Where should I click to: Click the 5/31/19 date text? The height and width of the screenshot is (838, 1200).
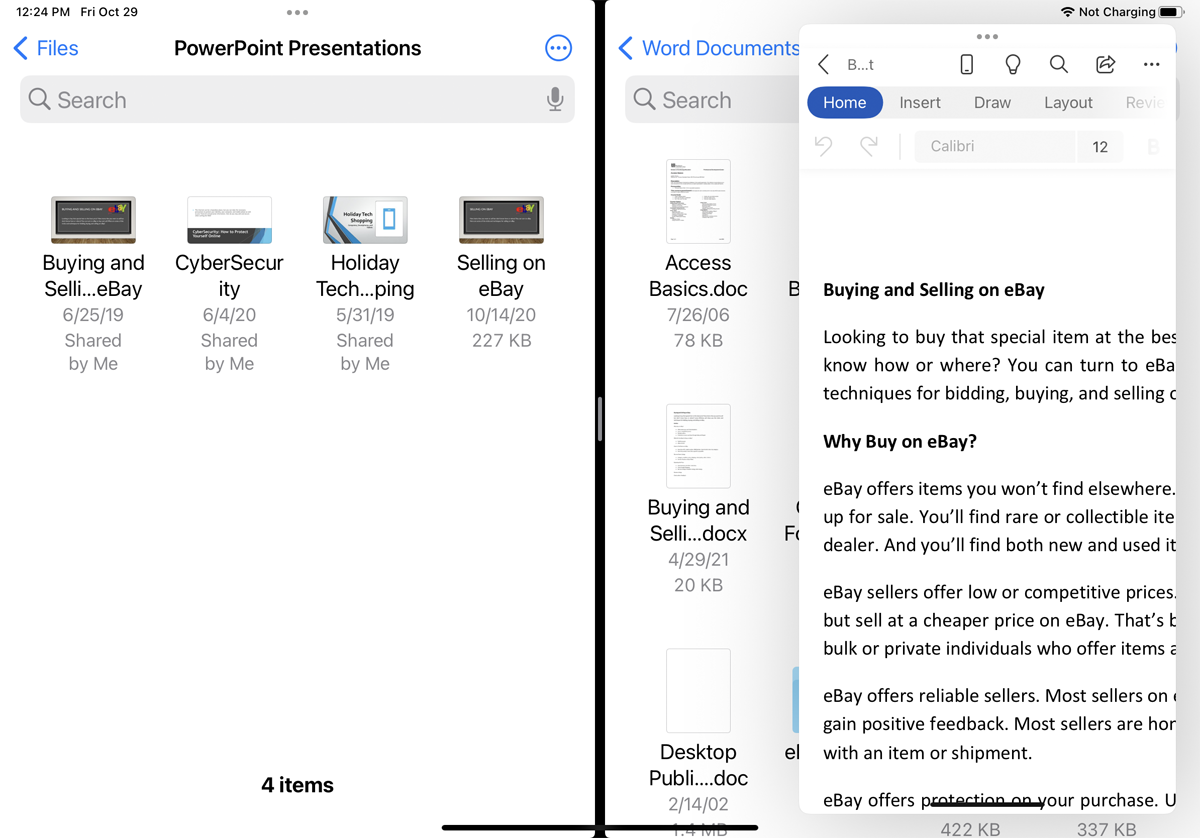click(365, 315)
